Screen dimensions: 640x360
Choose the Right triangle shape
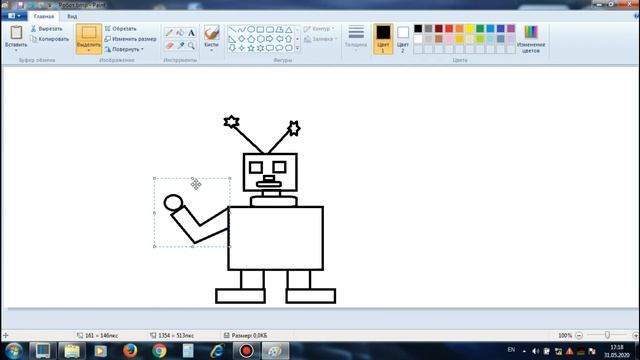tap(232, 39)
